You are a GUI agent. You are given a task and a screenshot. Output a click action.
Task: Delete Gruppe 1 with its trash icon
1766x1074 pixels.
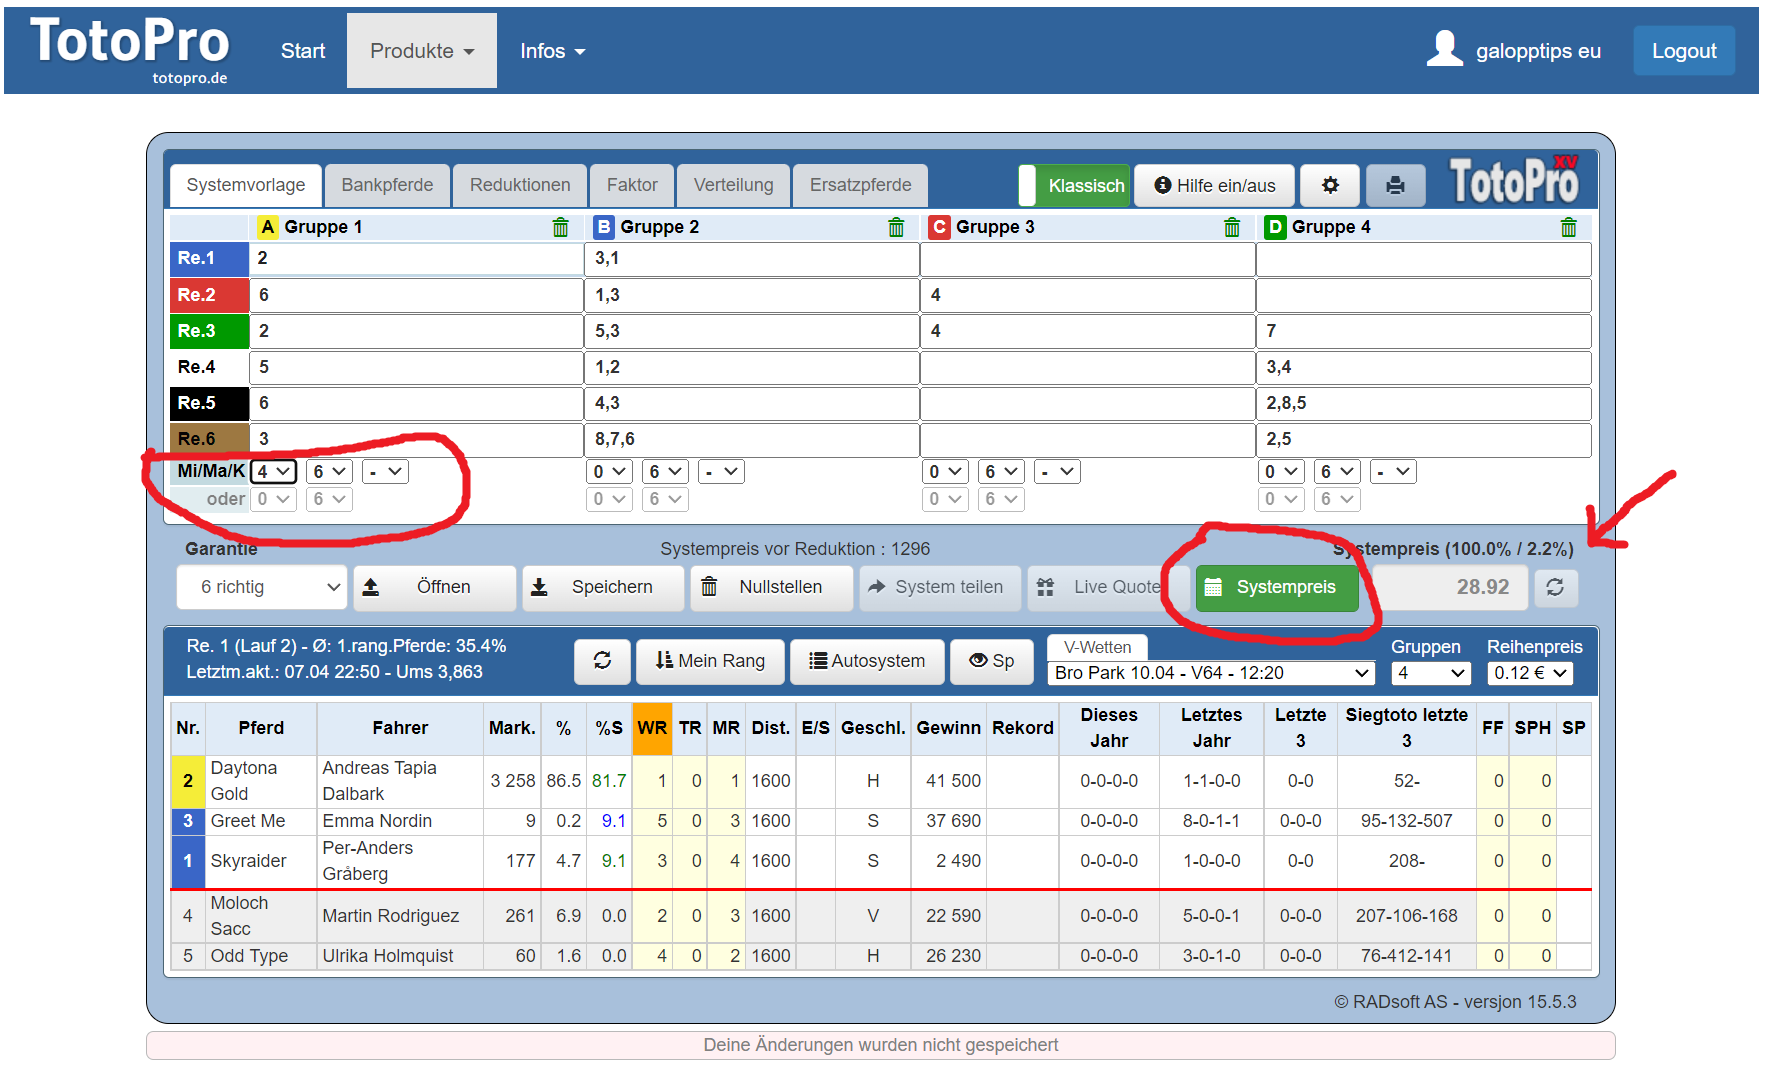[561, 227]
